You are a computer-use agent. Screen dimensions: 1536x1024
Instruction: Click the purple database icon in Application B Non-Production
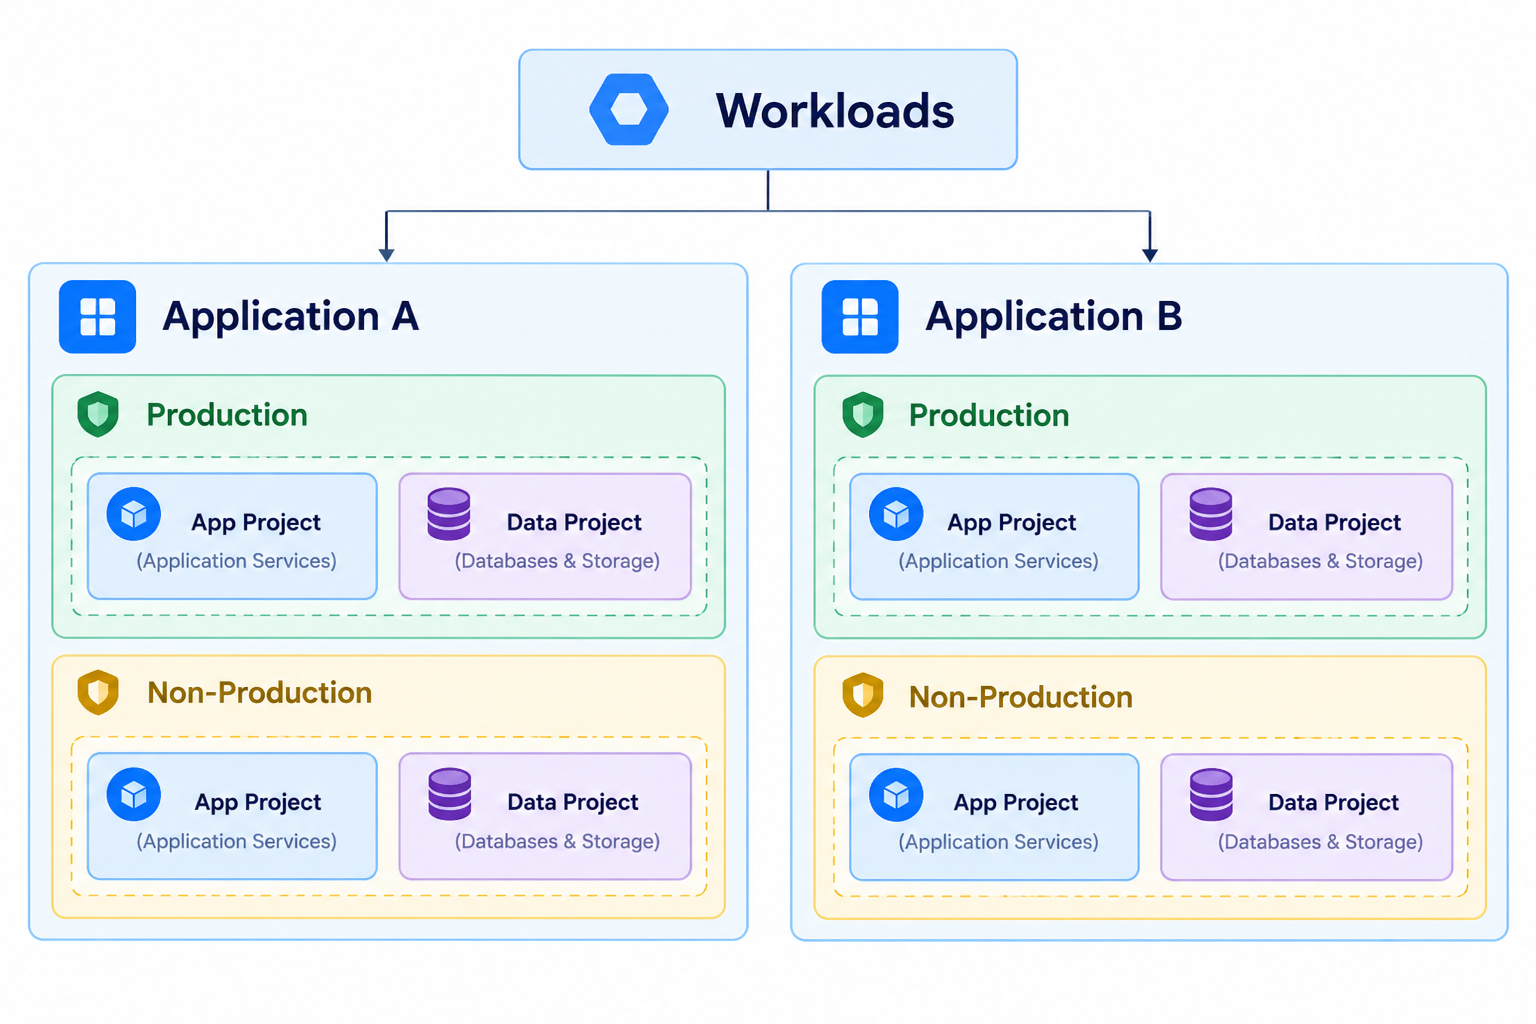coord(1211,795)
